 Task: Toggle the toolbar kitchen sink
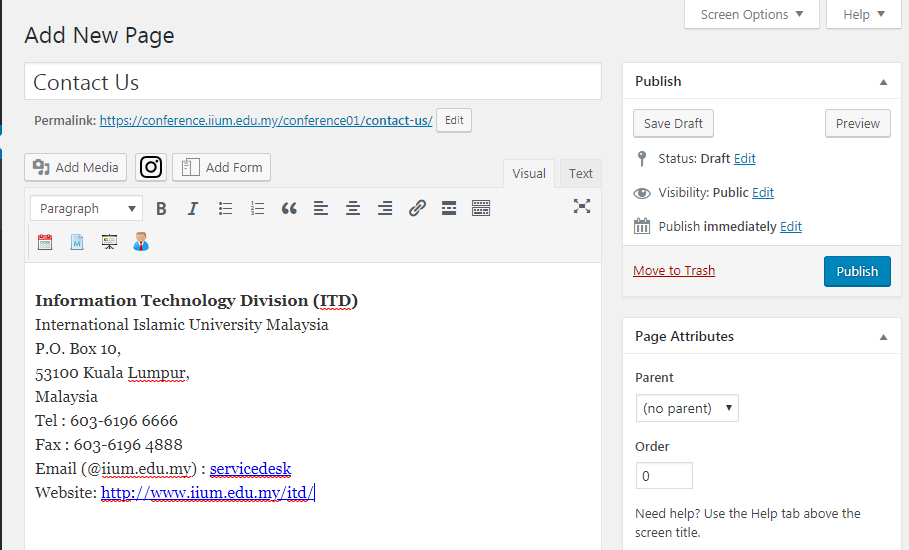[481, 209]
